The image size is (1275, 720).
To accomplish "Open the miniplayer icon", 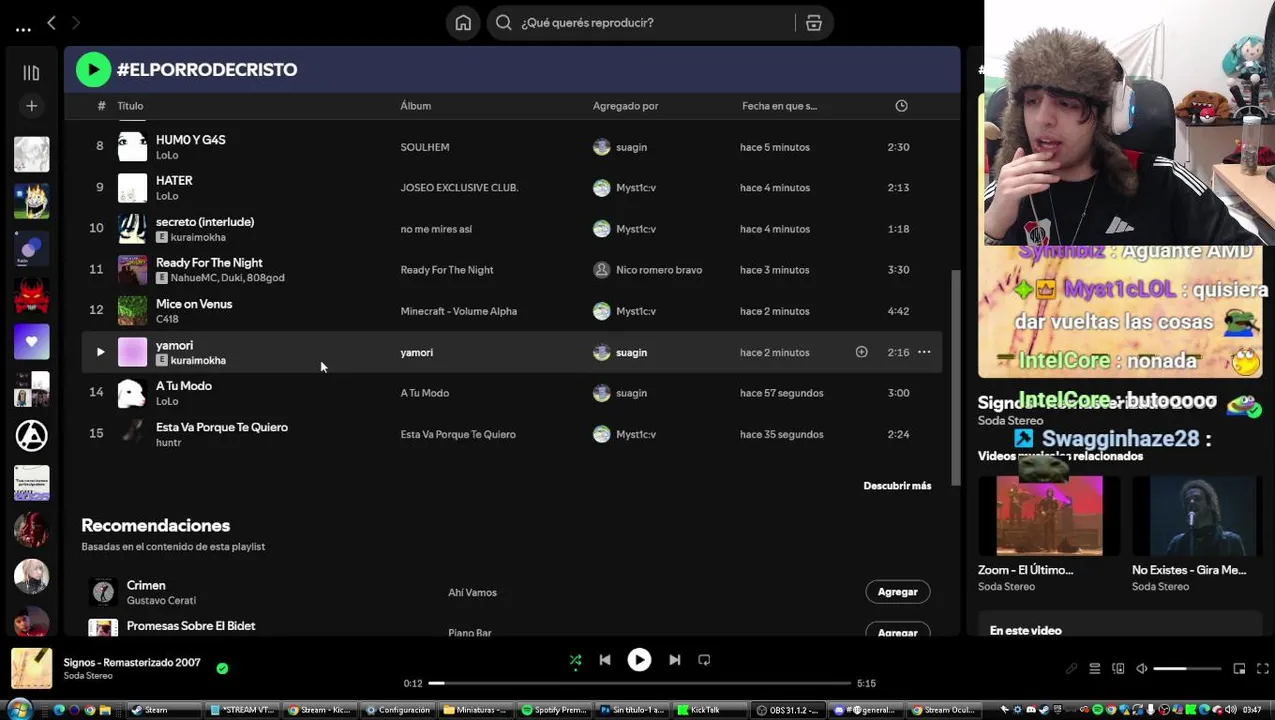I will [x=1239, y=669].
